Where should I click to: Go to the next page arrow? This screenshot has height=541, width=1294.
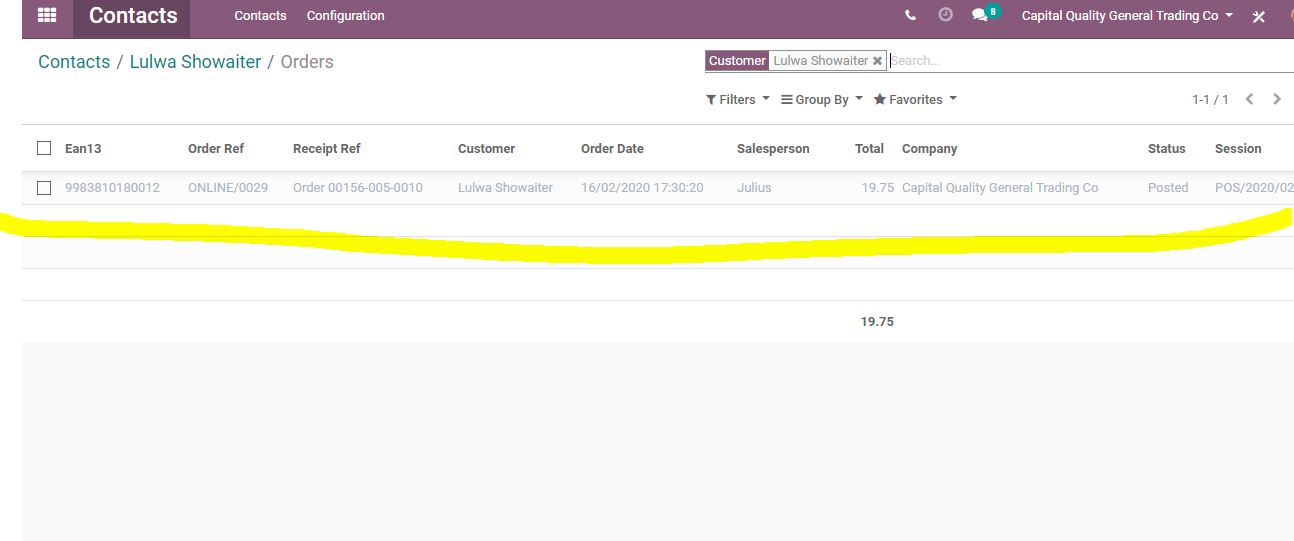[x=1277, y=99]
